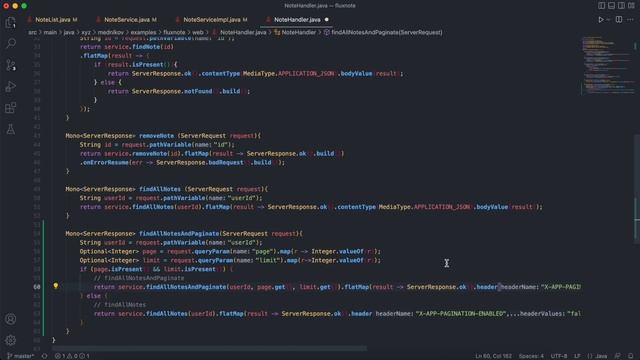Open the Testing flask view
The width and height of the screenshot is (640, 360).
[x=11, y=129]
